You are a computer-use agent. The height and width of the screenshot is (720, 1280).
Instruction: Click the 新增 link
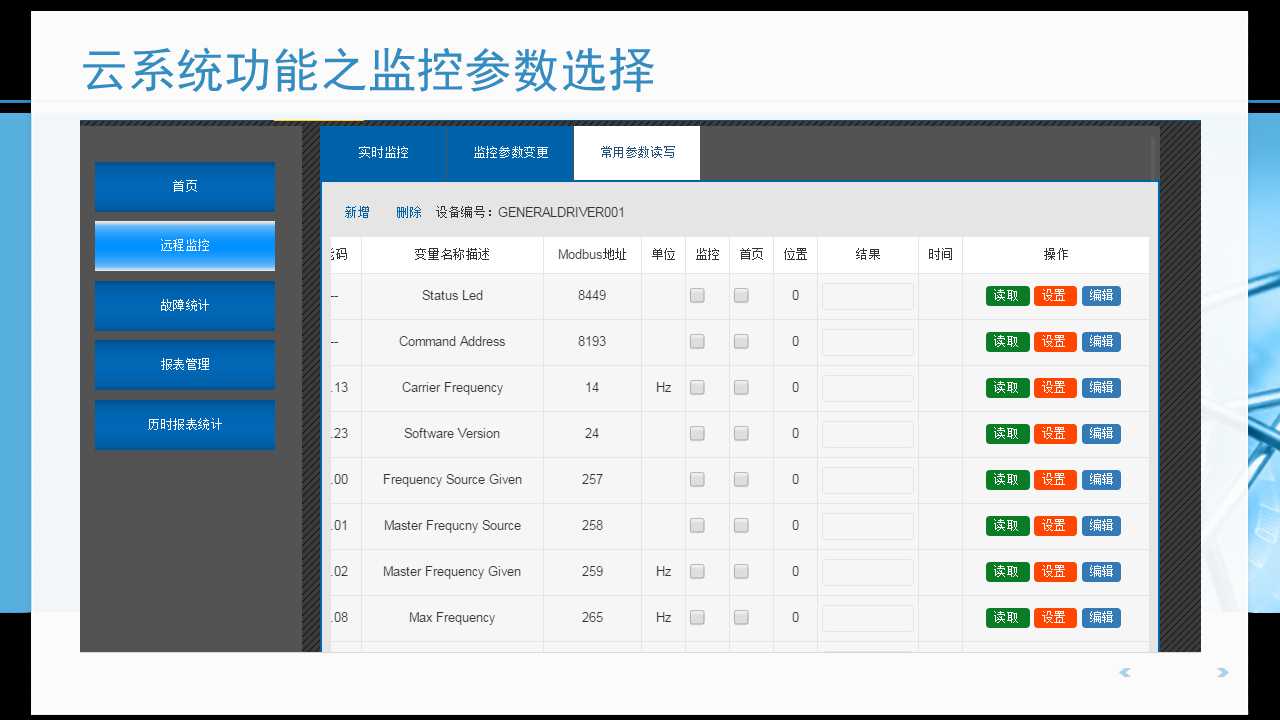click(x=357, y=212)
